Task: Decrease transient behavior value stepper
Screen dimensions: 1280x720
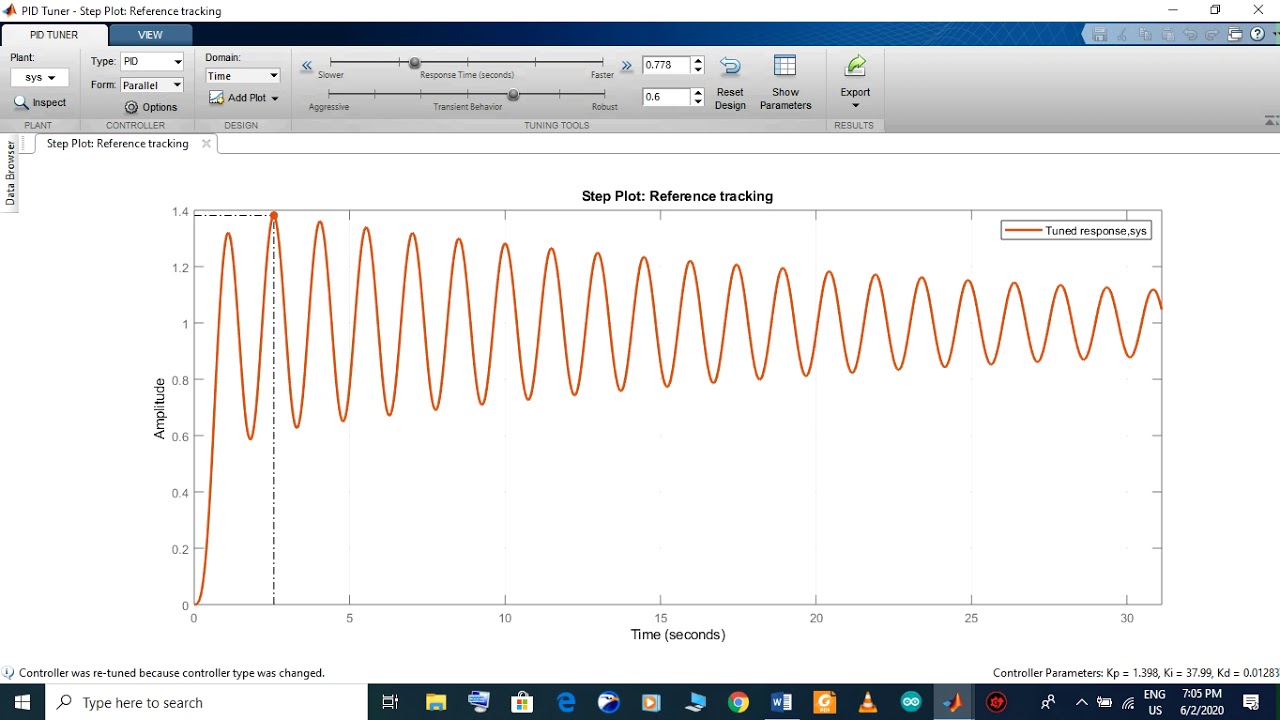Action: [x=698, y=102]
